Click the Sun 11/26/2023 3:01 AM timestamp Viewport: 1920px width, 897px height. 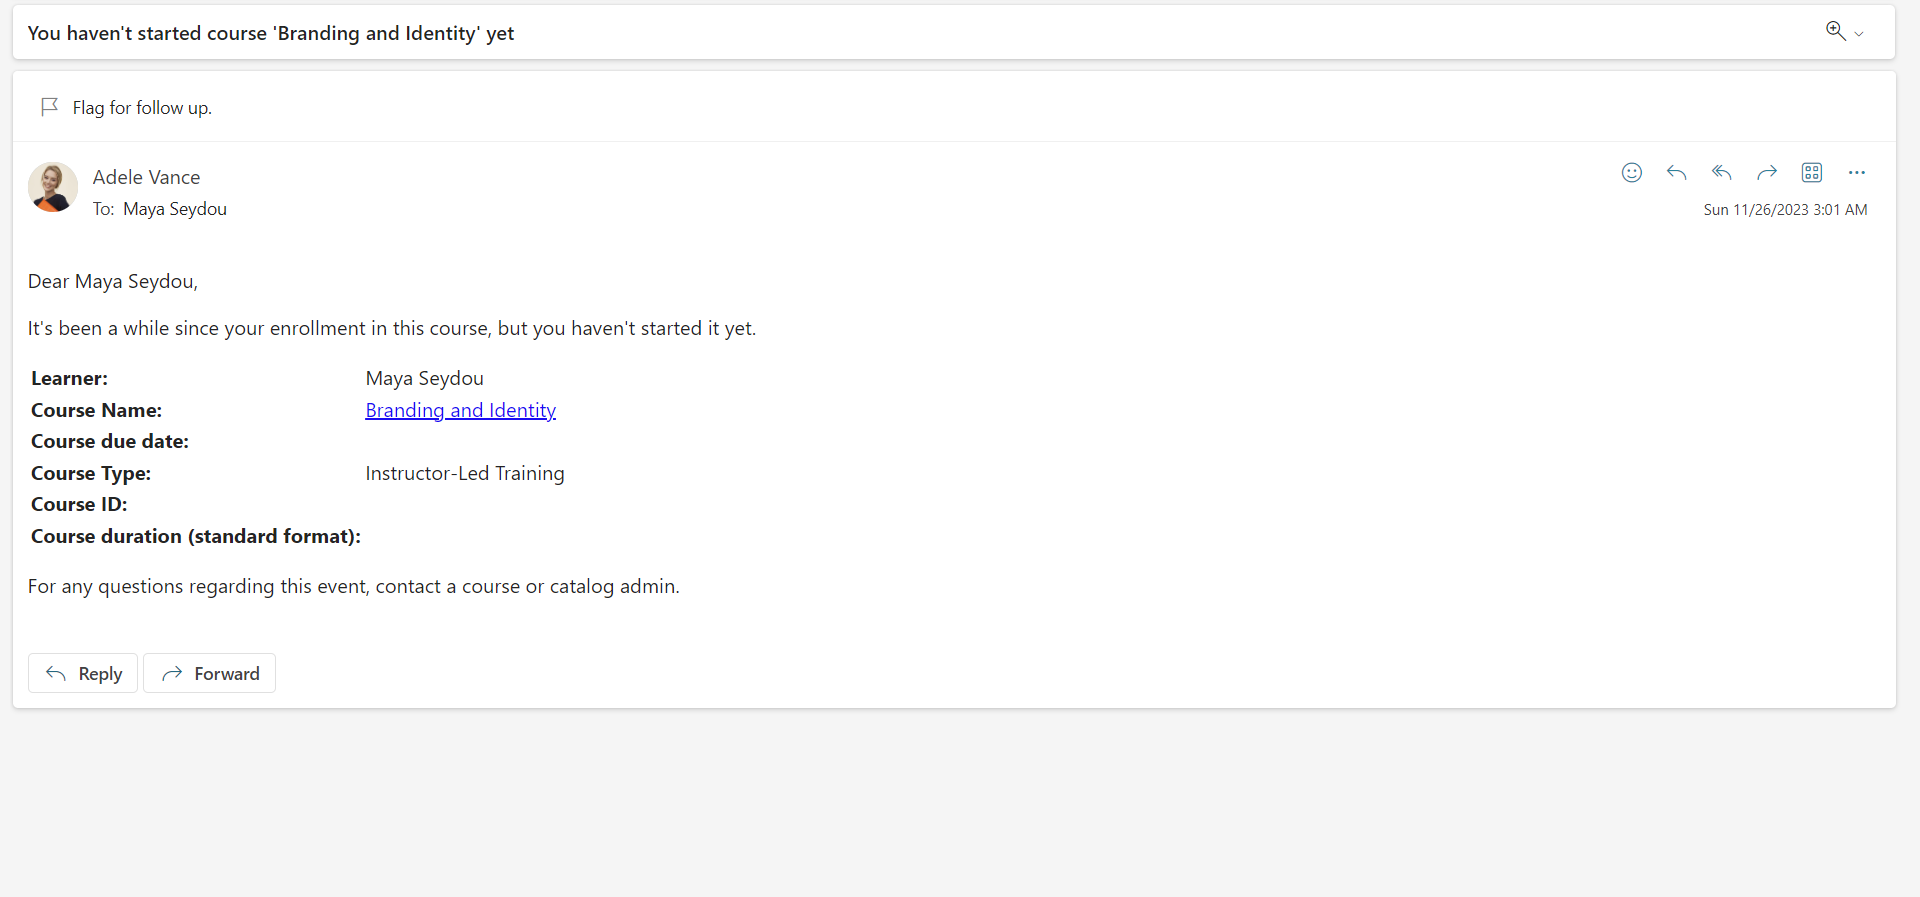(x=1785, y=210)
